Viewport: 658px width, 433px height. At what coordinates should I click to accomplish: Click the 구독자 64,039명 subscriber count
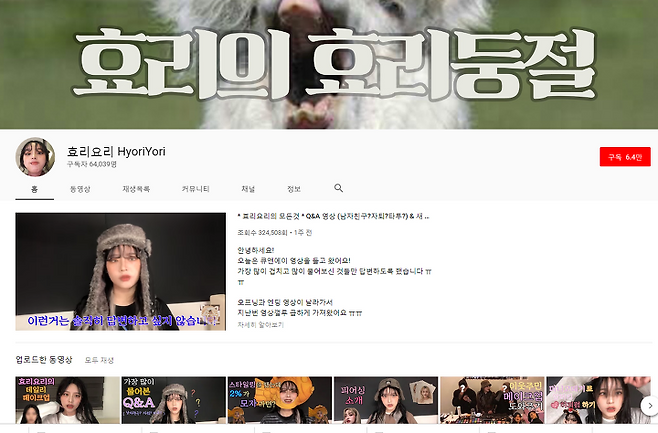[x=92, y=164]
